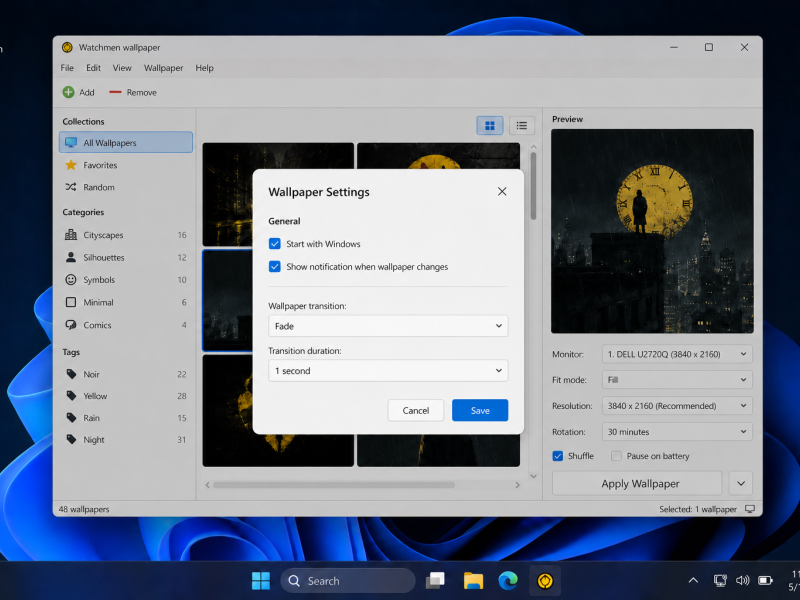Click the monitor icon in status bar

pos(749,509)
